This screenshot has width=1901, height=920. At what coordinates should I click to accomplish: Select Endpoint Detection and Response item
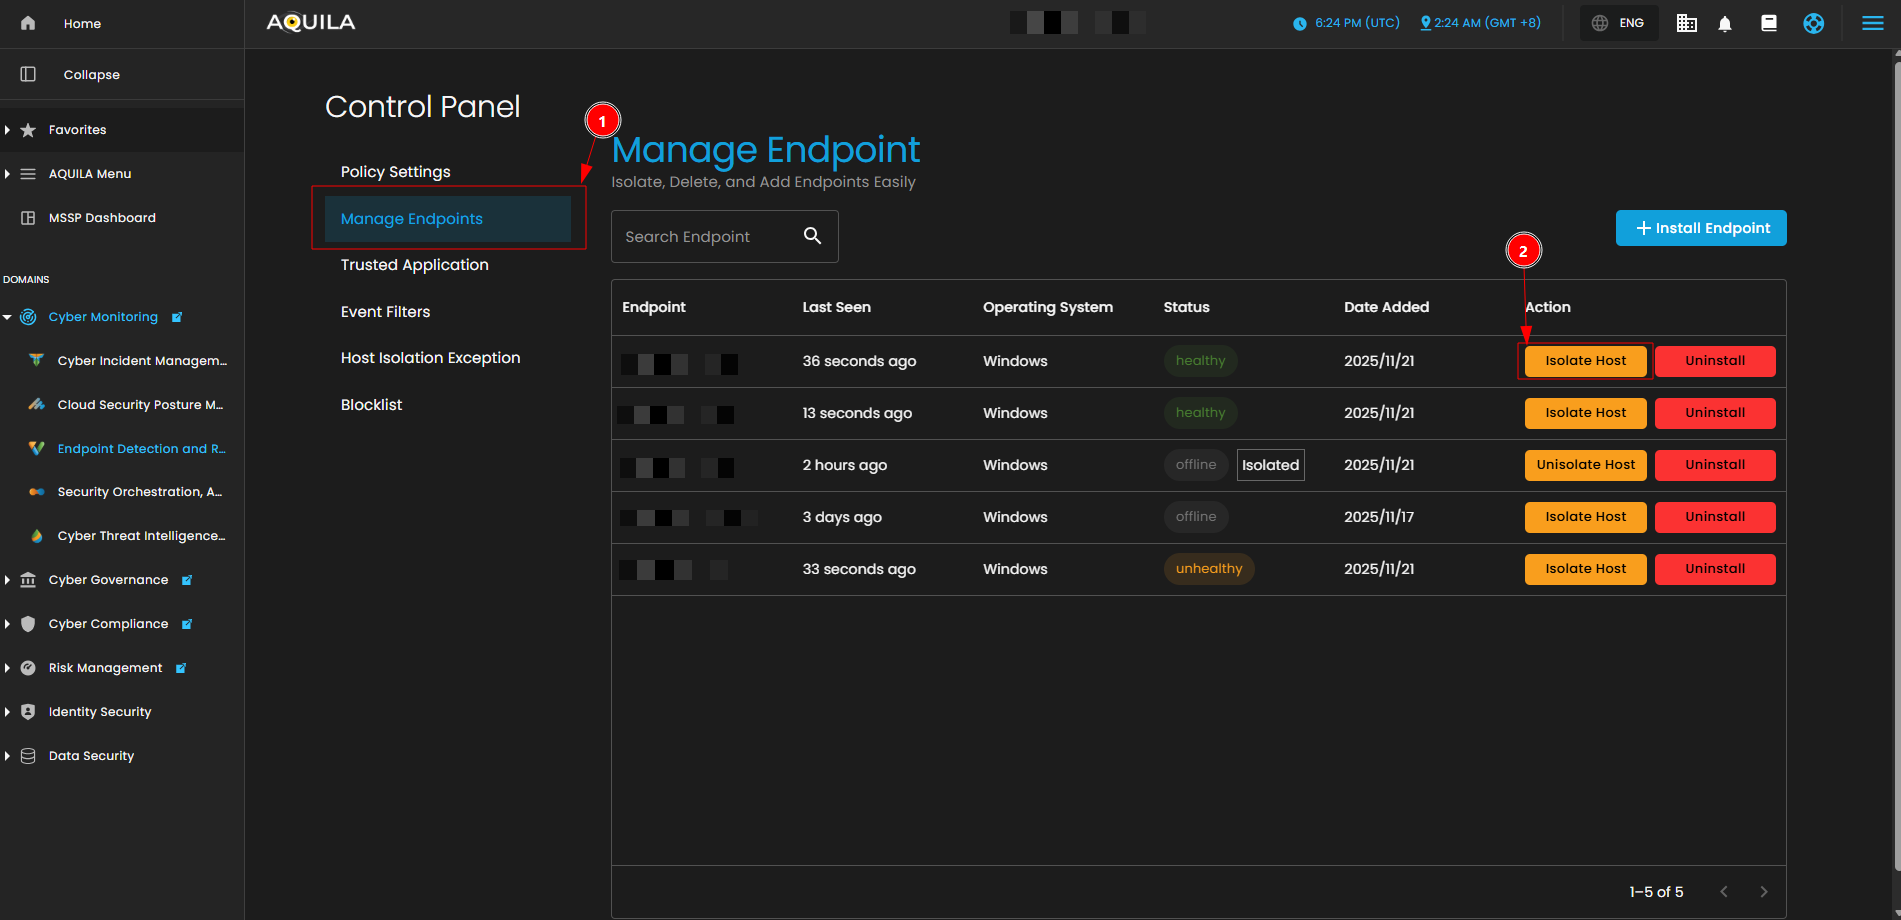tap(141, 449)
